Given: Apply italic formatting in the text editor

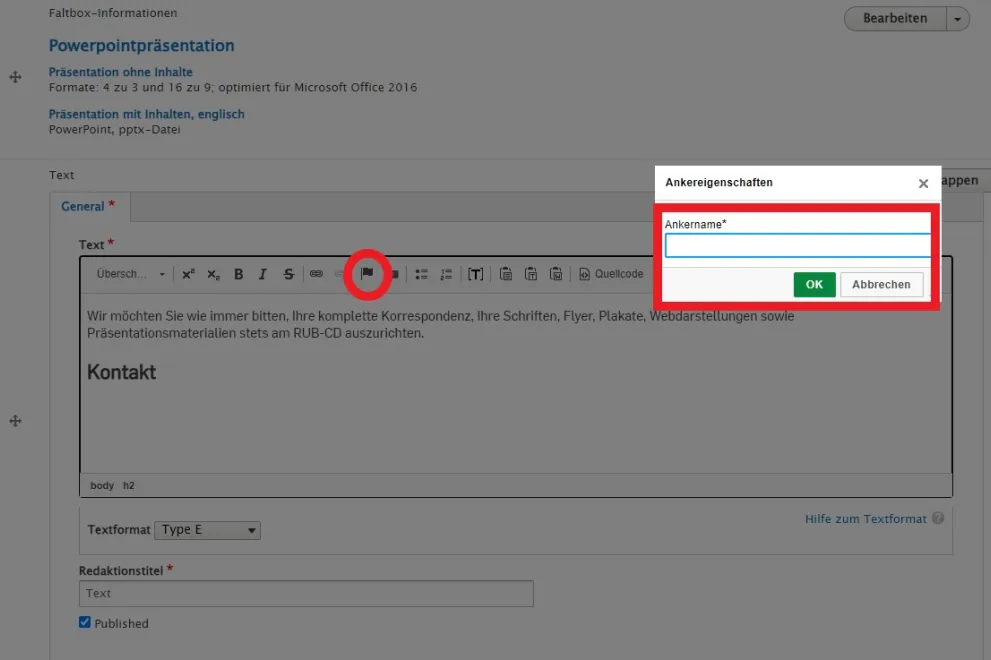Looking at the screenshot, I should tap(262, 273).
